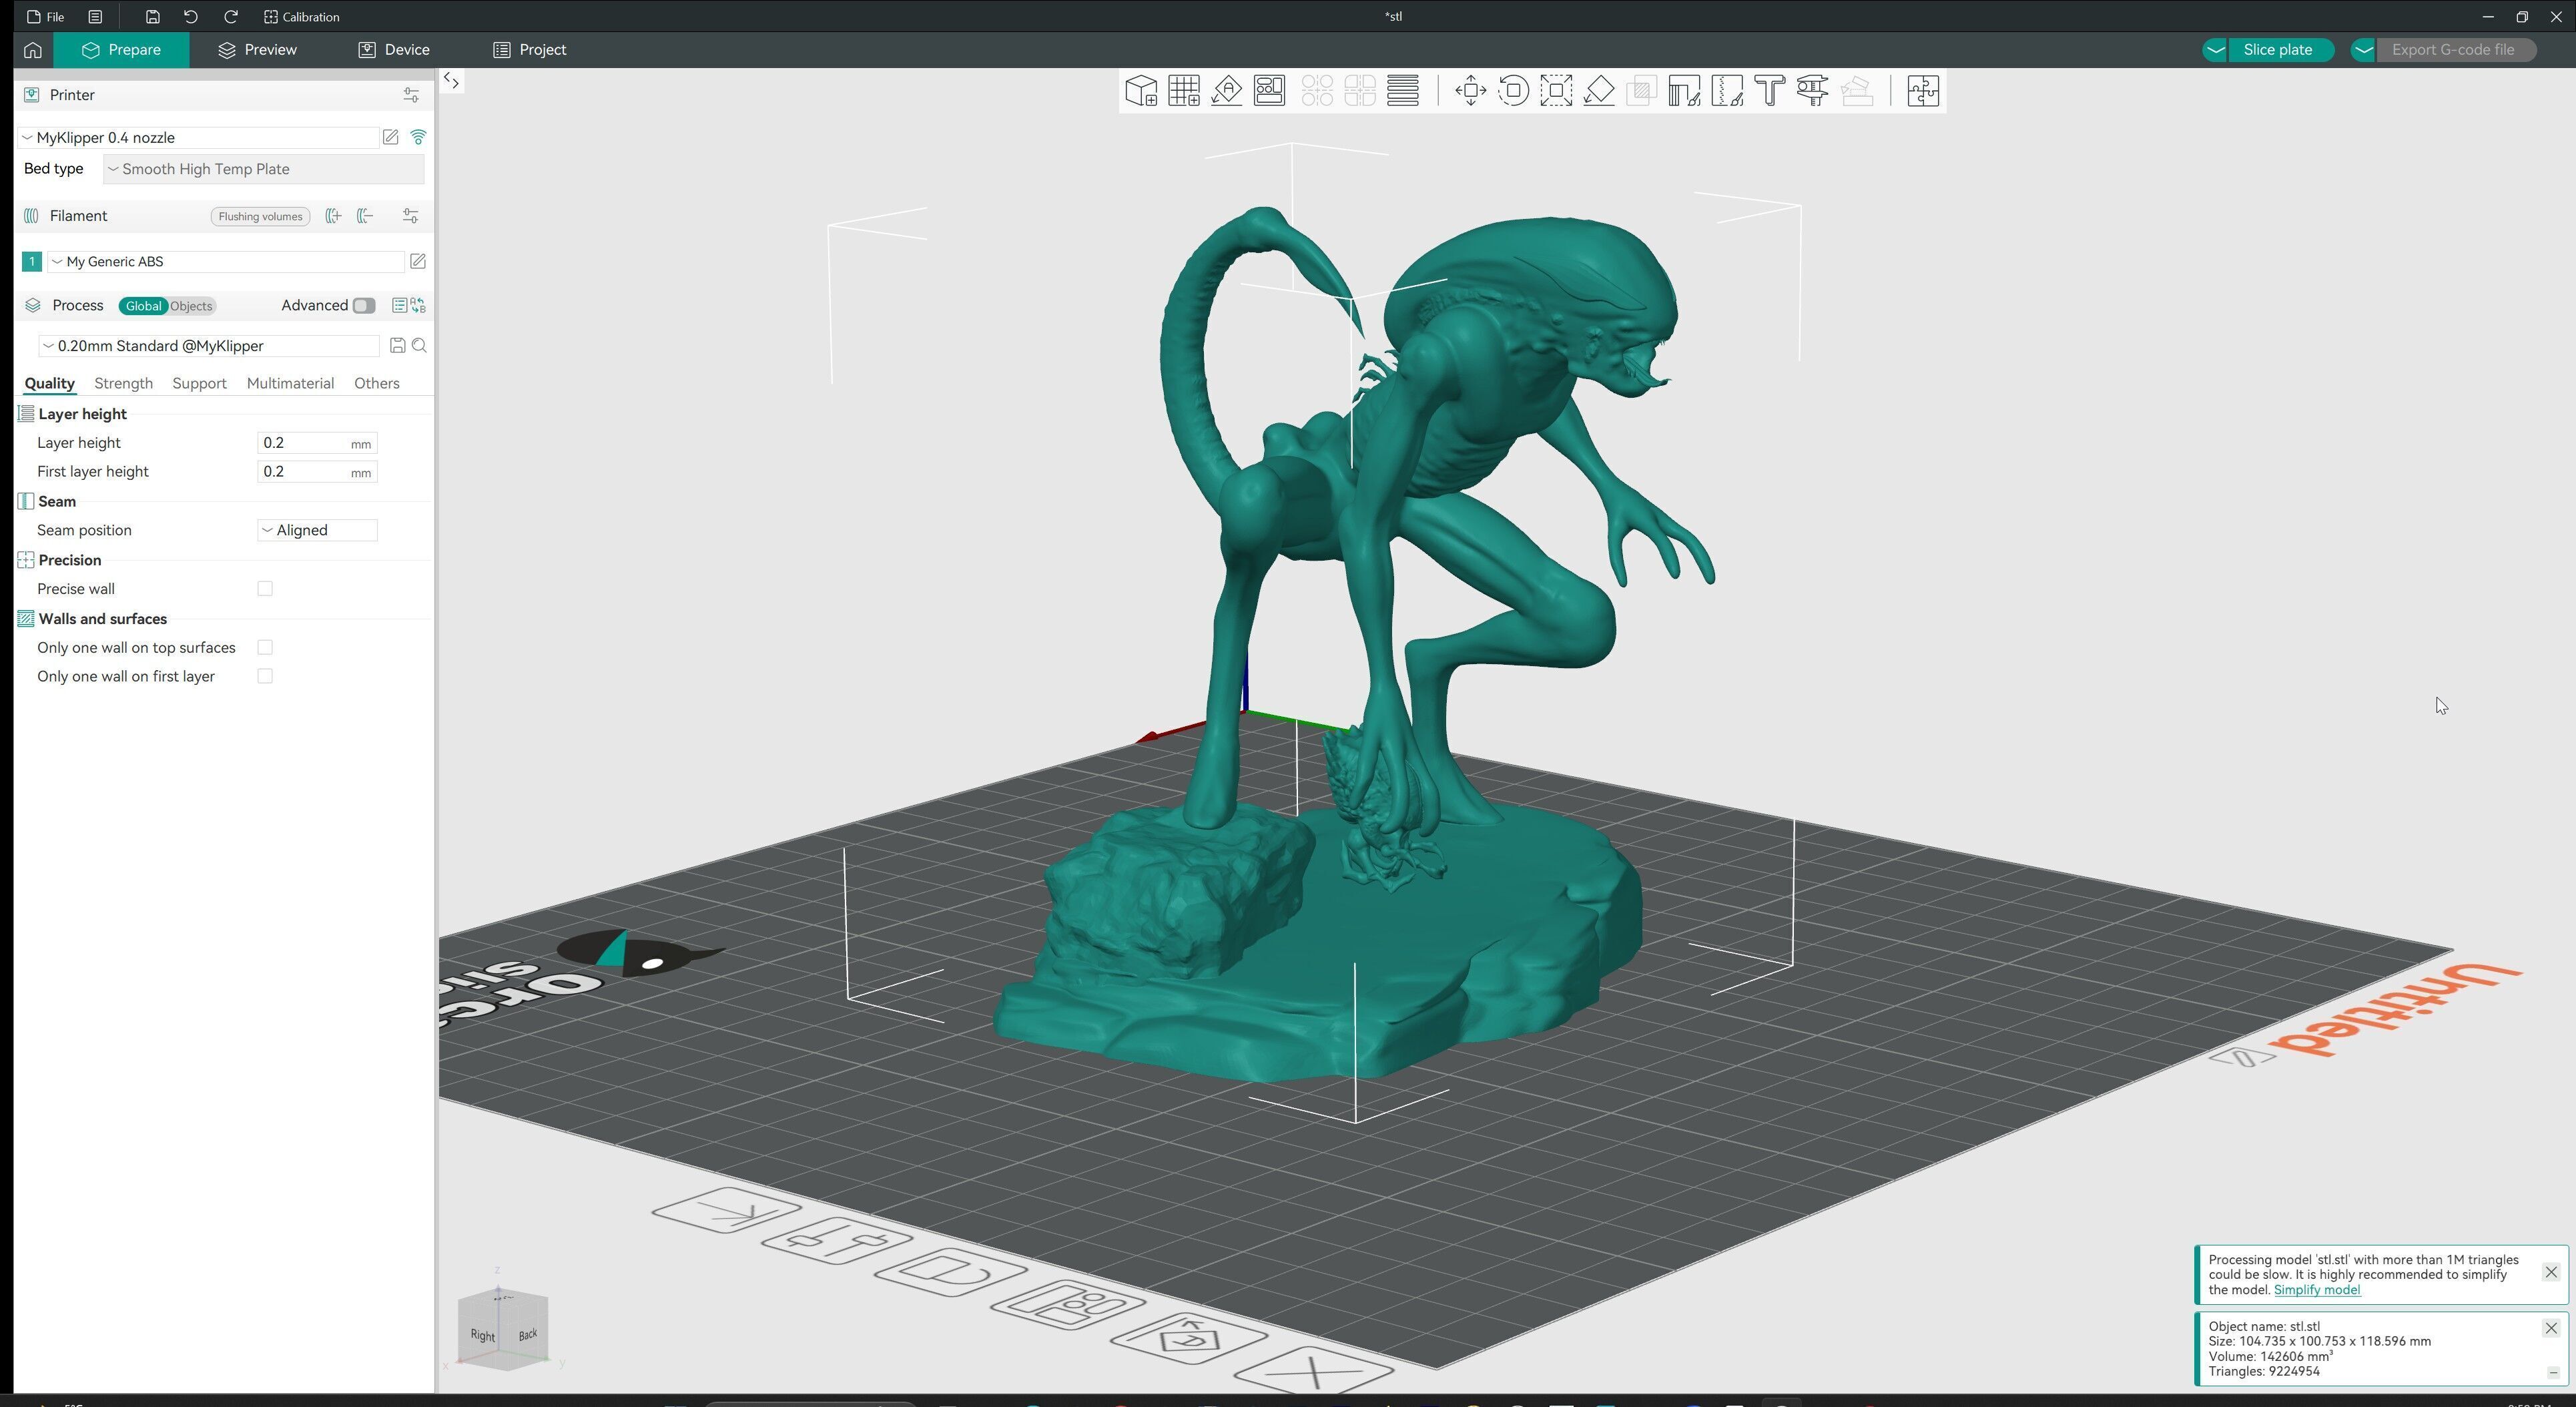Open the MyKlipper 0.4 nozzle printer dropdown
The image size is (2576, 1407).
(198, 138)
